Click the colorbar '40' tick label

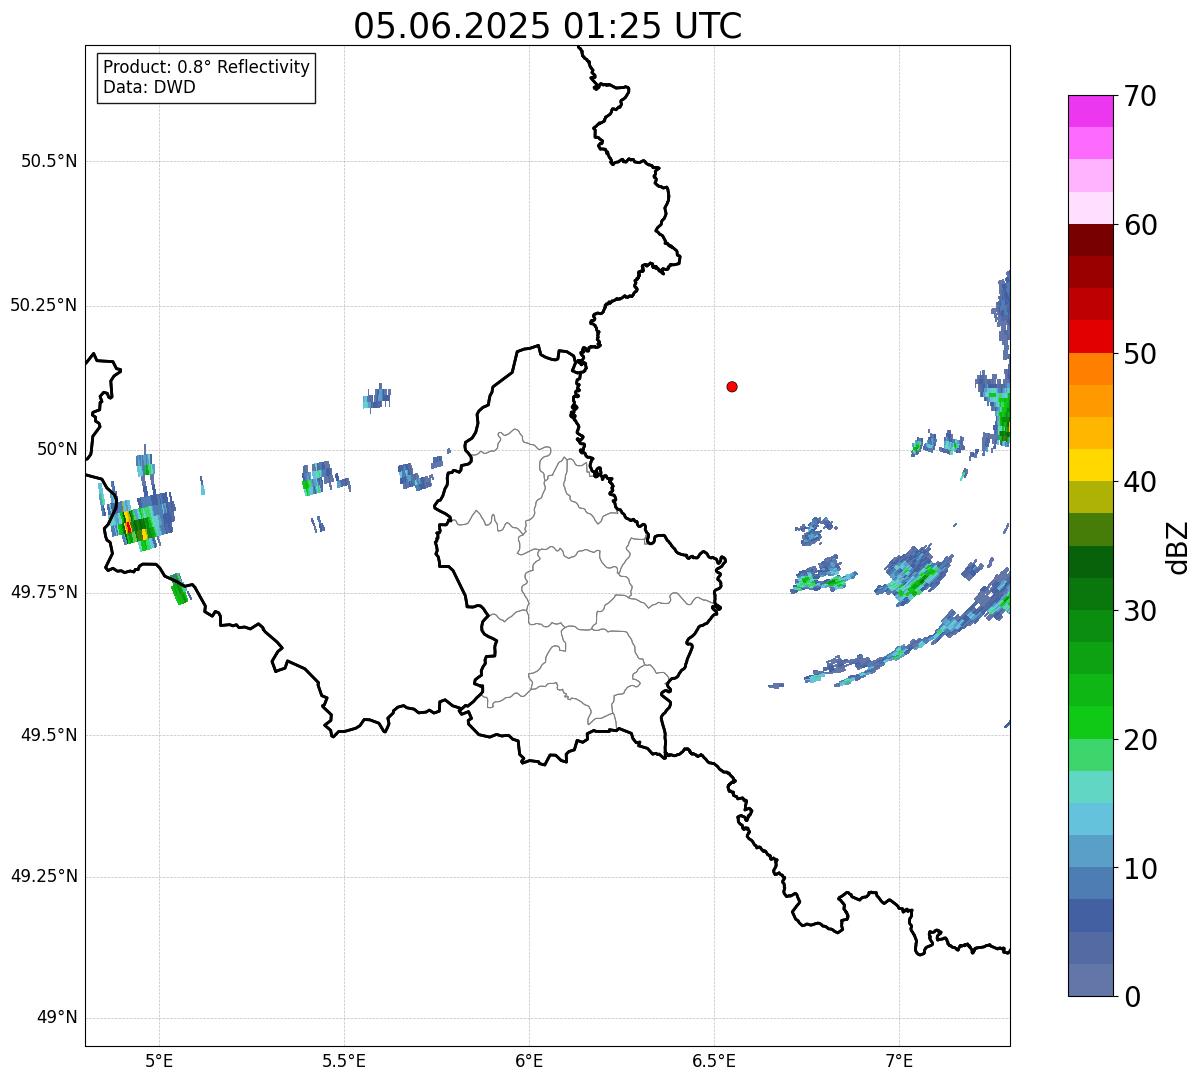[x=1141, y=482]
